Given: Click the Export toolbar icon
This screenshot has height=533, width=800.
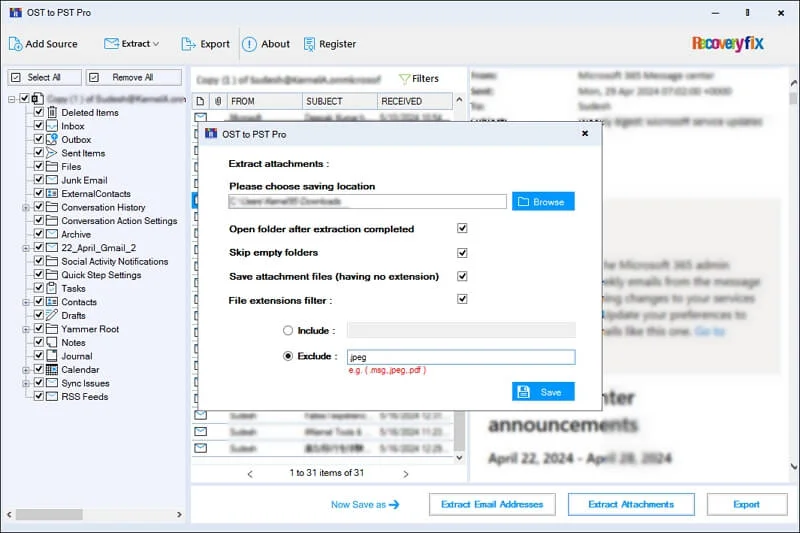Looking at the screenshot, I should coord(188,44).
